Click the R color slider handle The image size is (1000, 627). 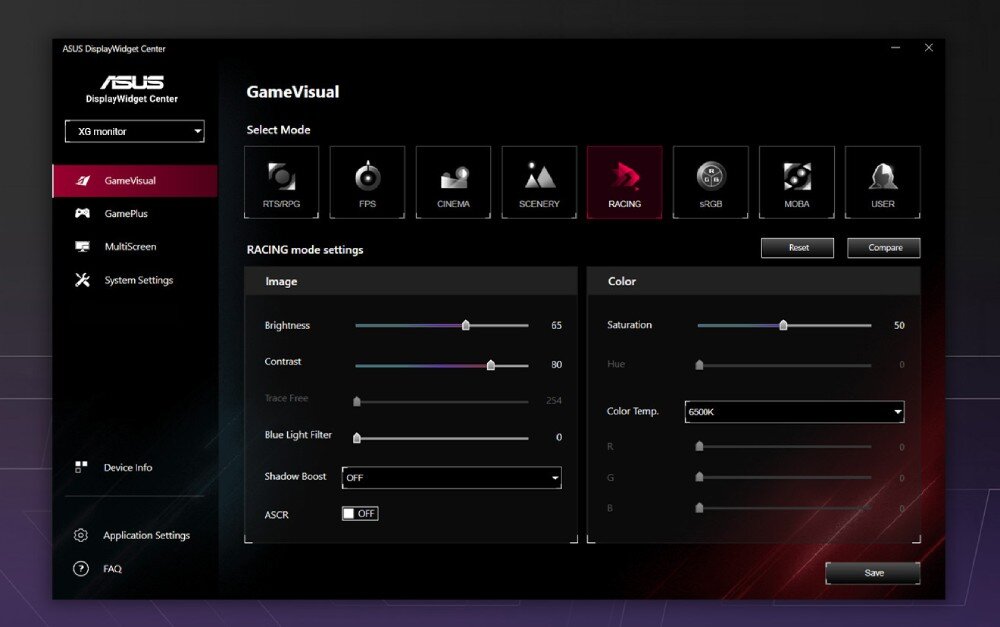pyautogui.click(x=700, y=446)
